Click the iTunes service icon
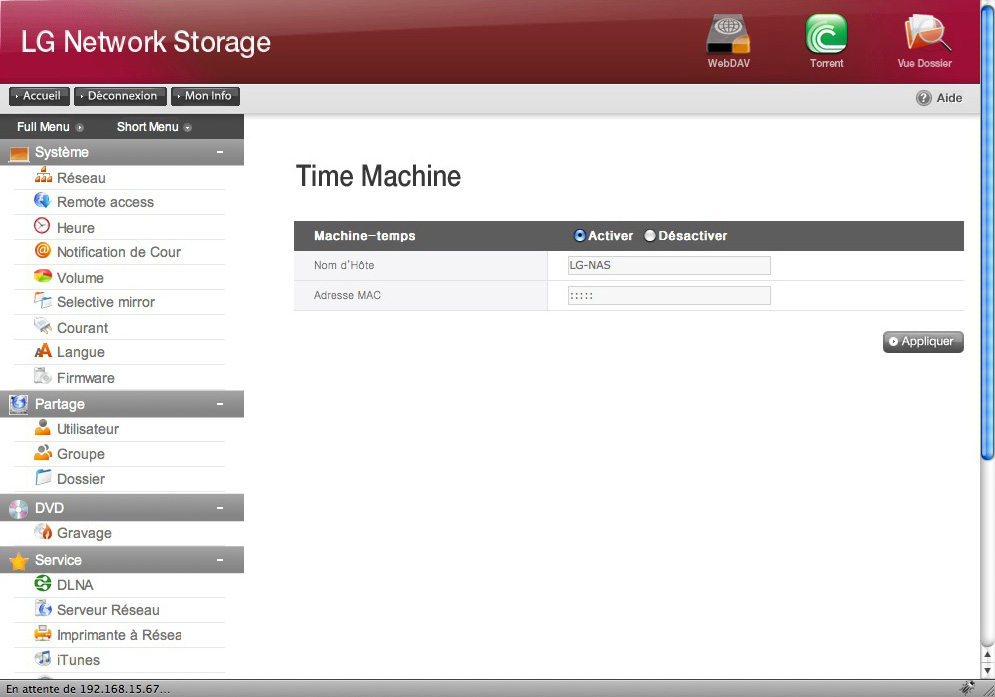The width and height of the screenshot is (995, 697). (43, 659)
